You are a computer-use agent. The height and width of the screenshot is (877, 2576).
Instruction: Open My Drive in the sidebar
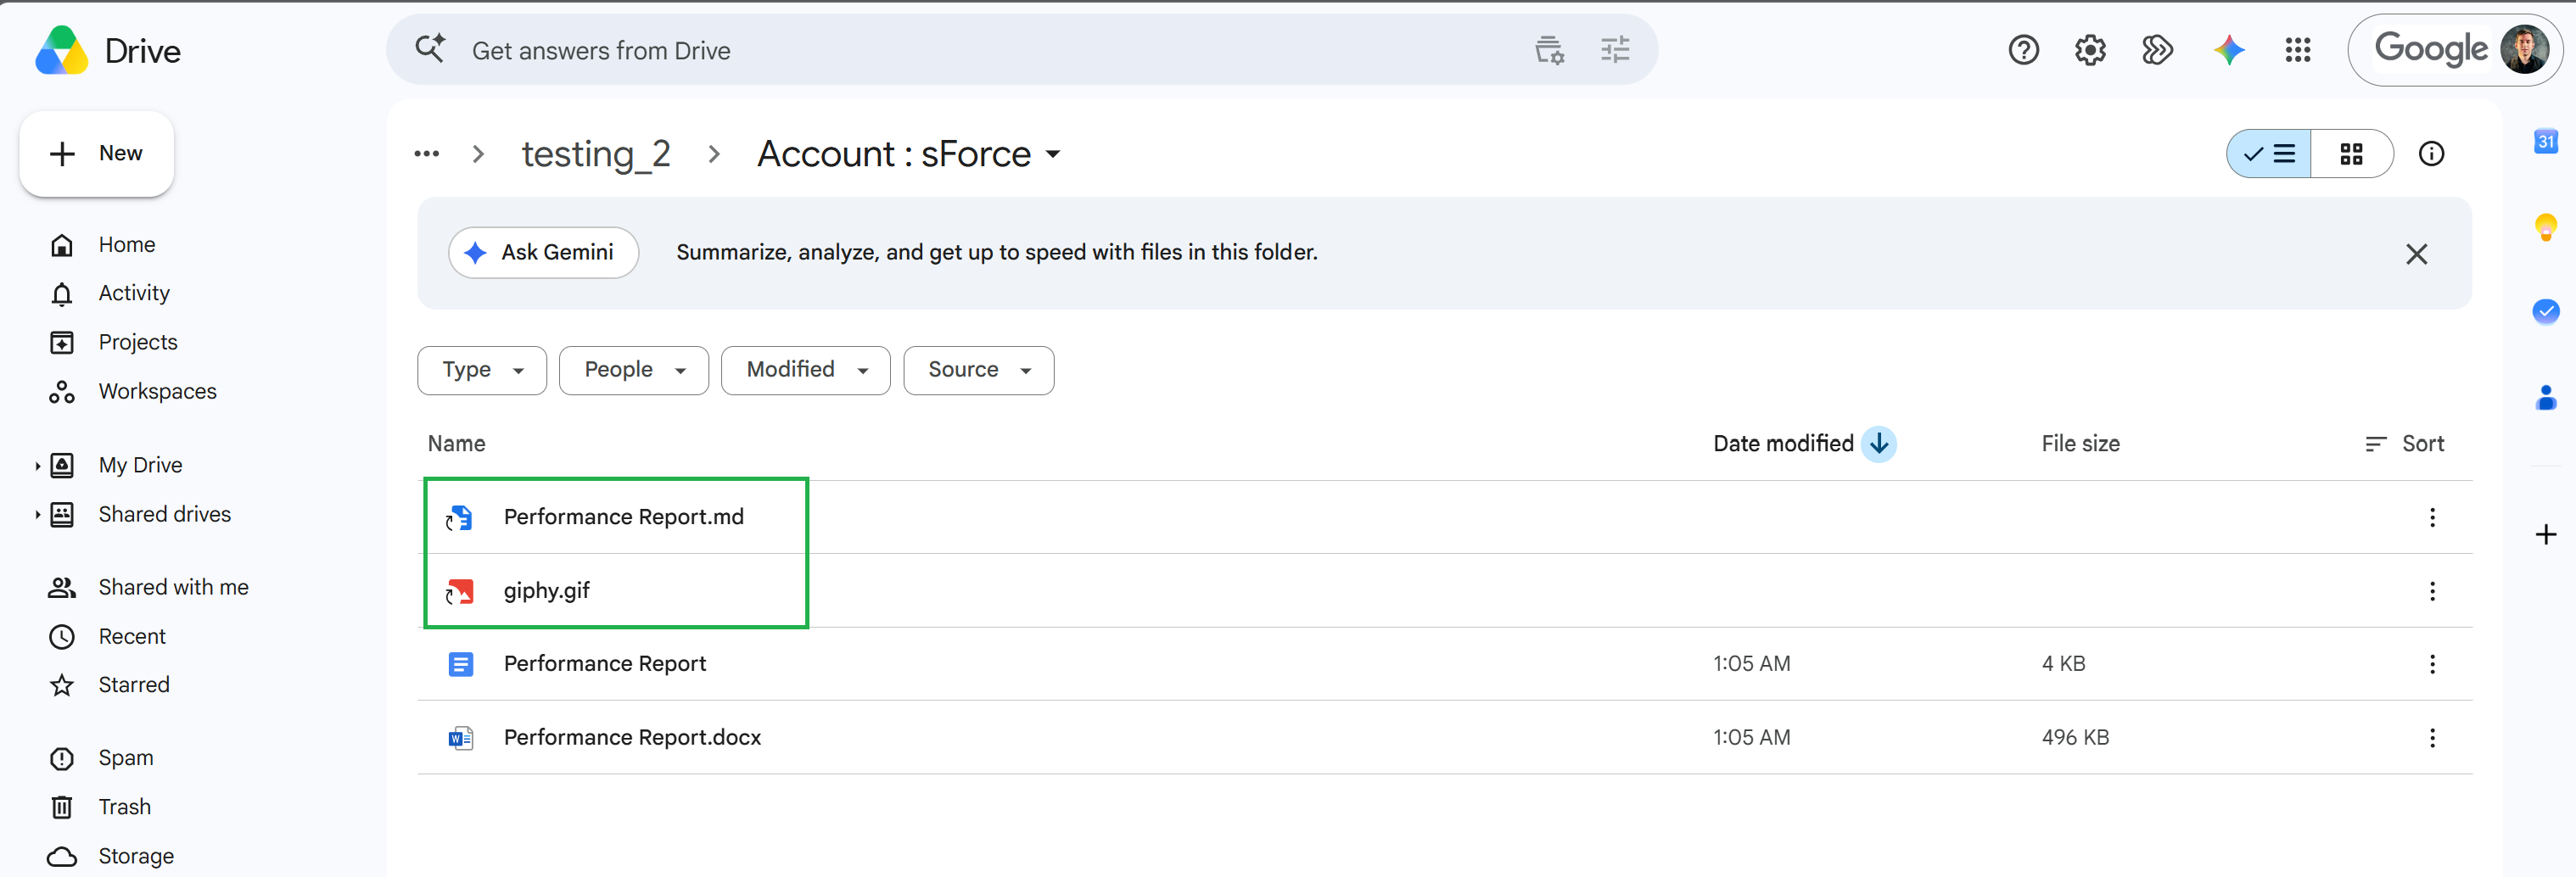point(140,466)
